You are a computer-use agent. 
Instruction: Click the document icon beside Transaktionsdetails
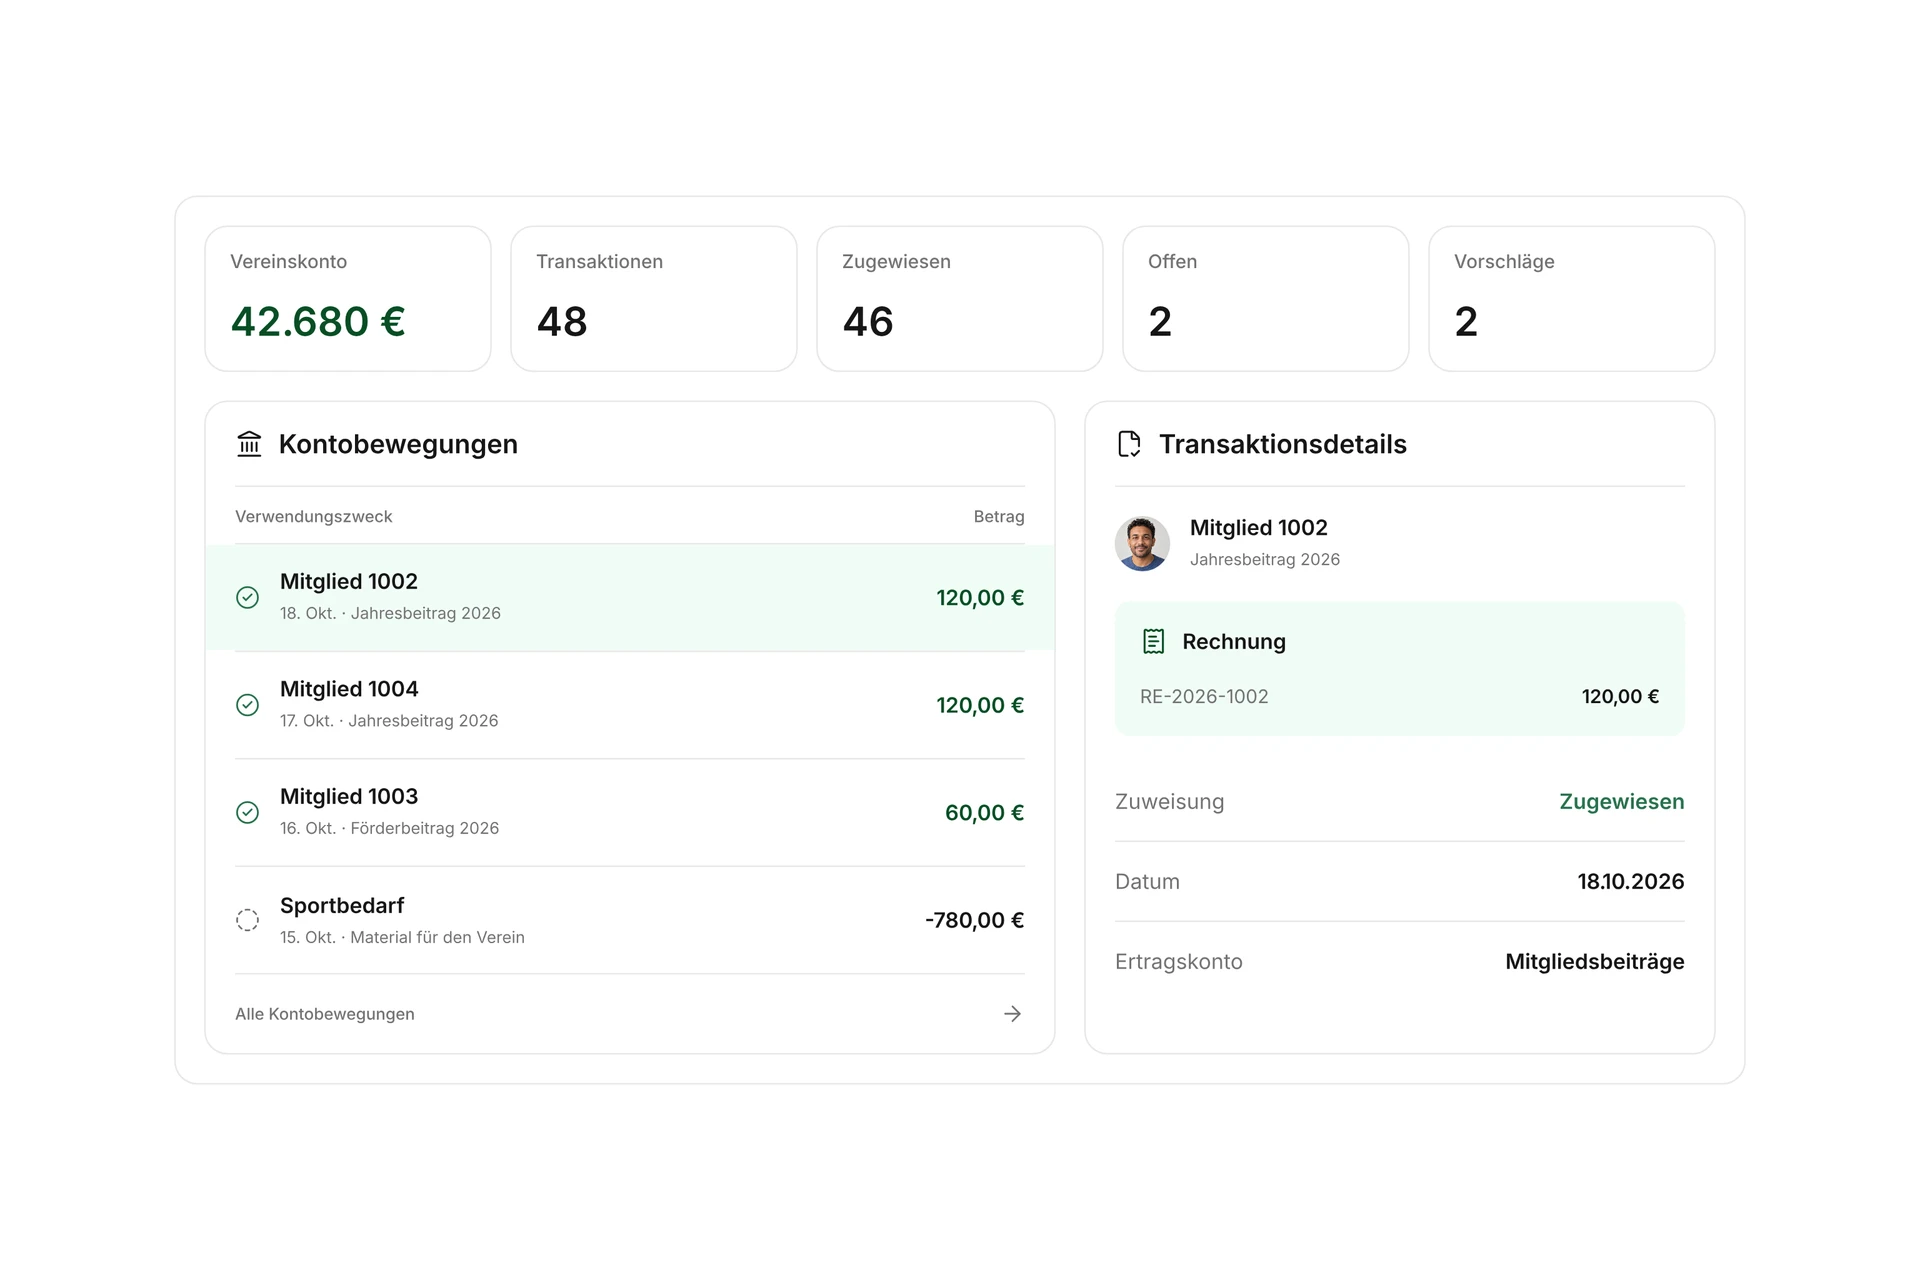pyautogui.click(x=1129, y=444)
